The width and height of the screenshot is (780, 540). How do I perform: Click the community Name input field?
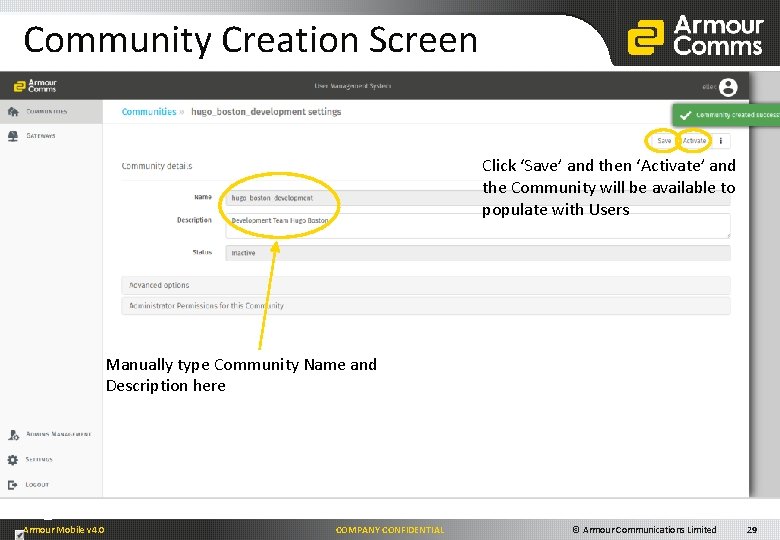478,198
